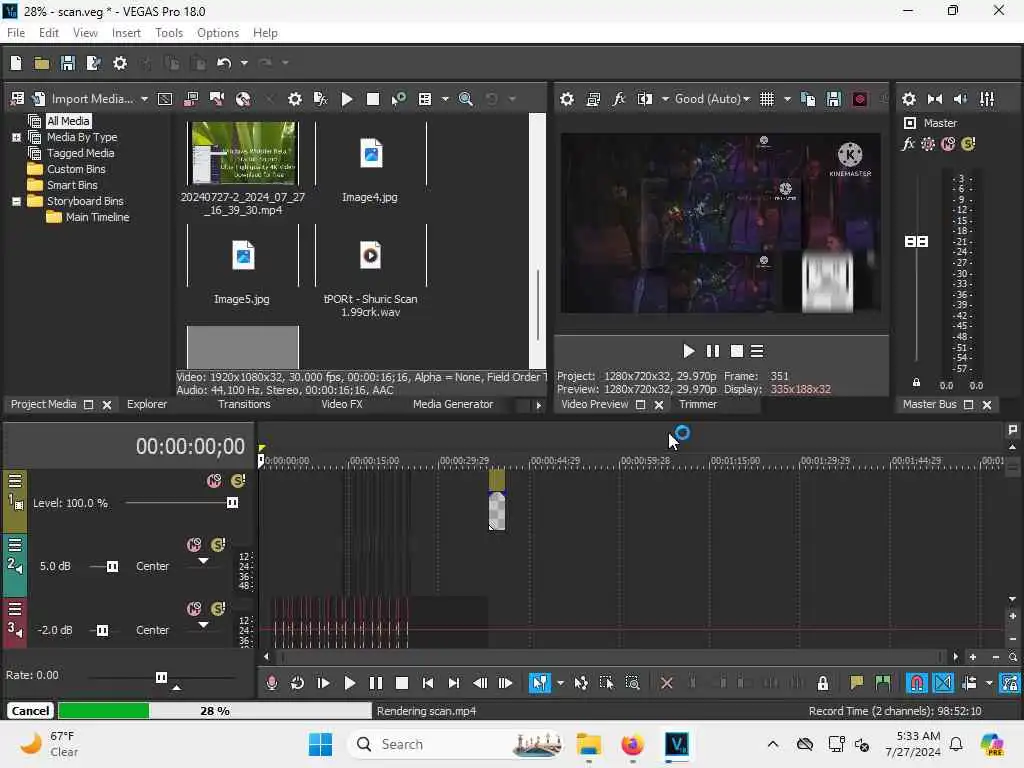Click the Save snapshot icon in Video Preview
Screen dimensions: 1024x768
(x=833, y=99)
